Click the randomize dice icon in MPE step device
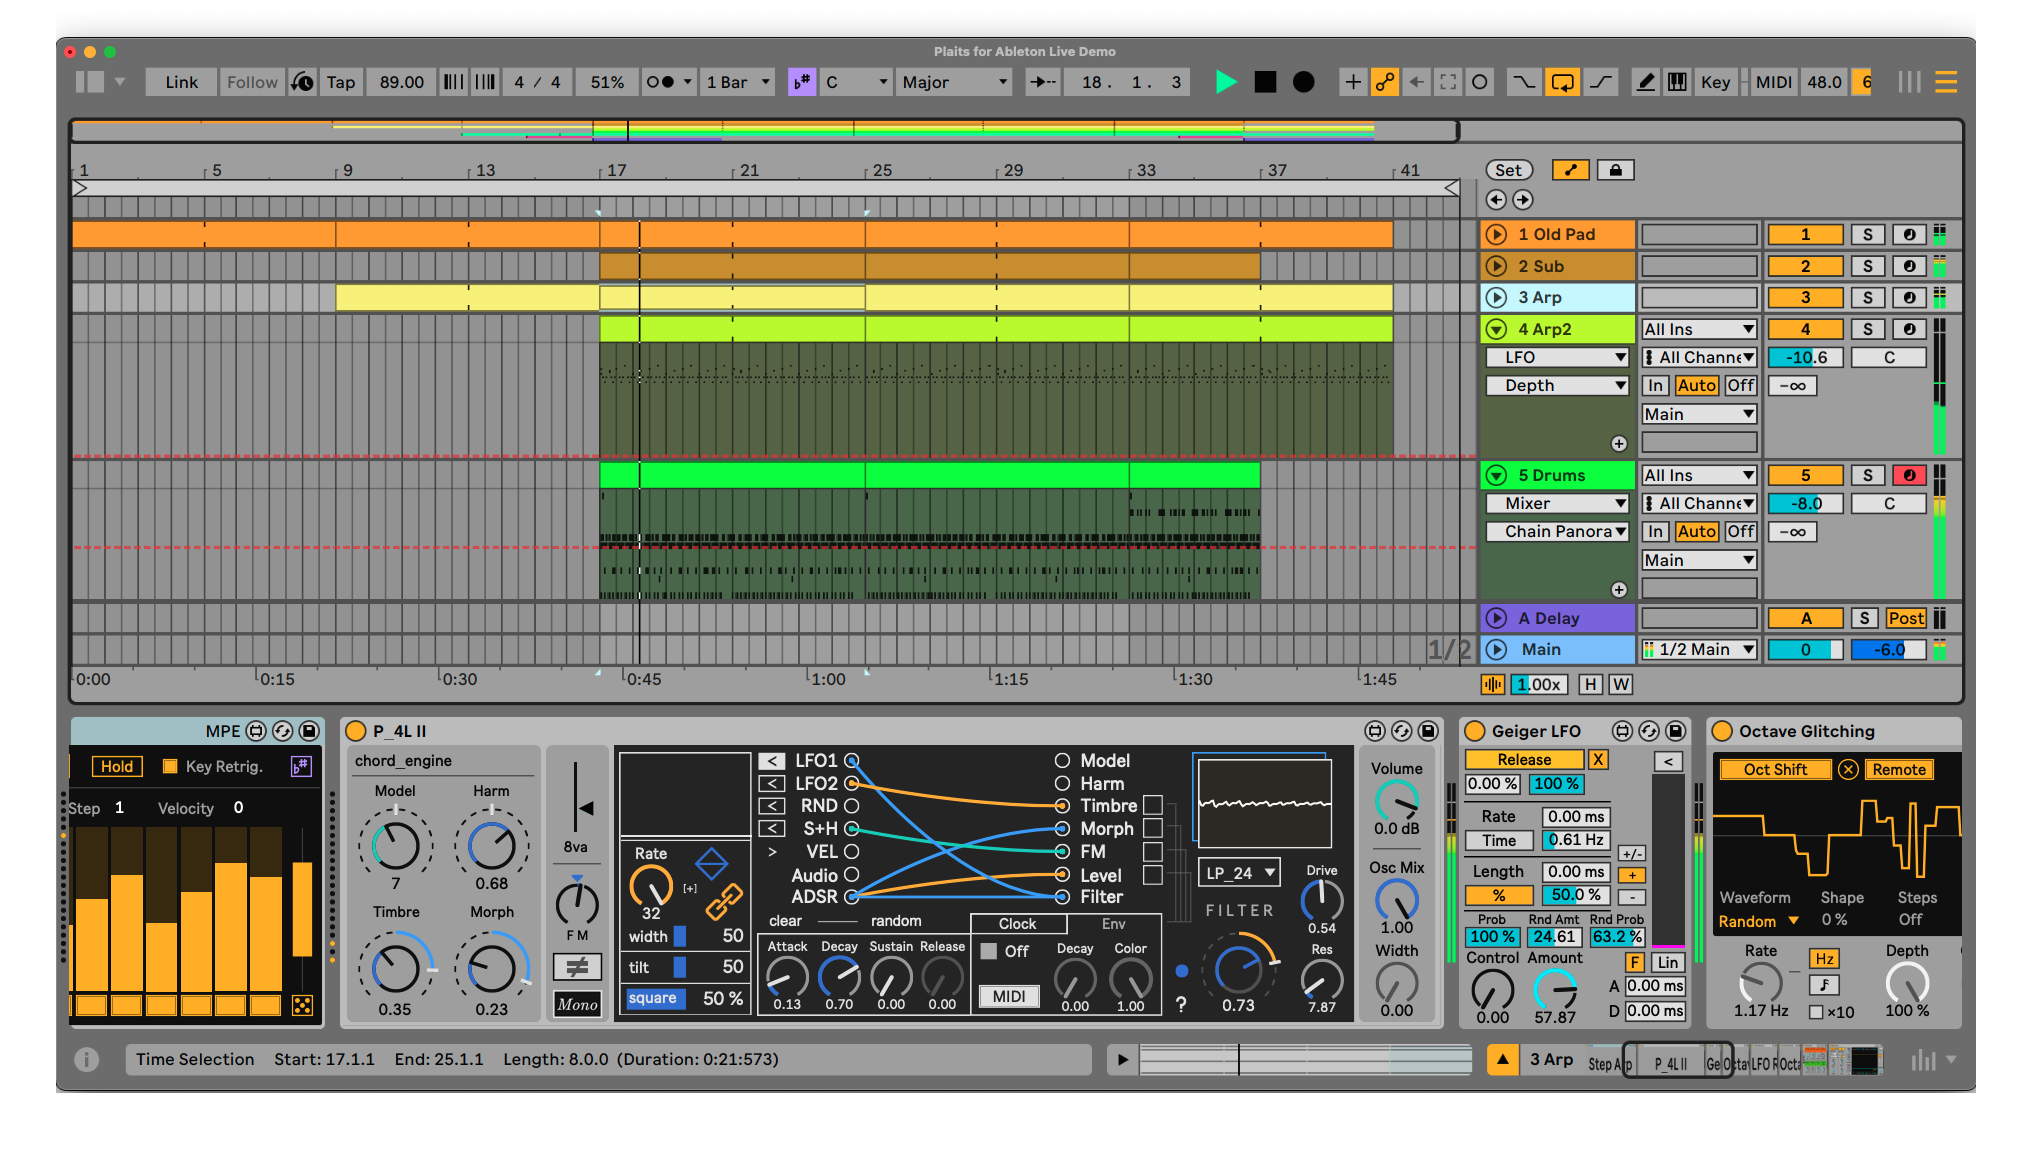 pos(302,1005)
